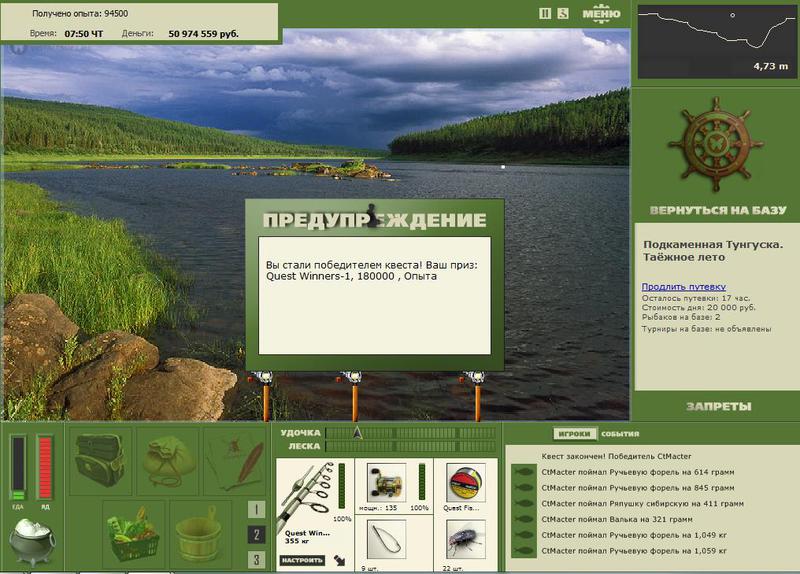The height and width of the screenshot is (574, 800).
Task: Click ВЕРНУТЬСЯ НА БАЗУ
Action: tap(718, 210)
